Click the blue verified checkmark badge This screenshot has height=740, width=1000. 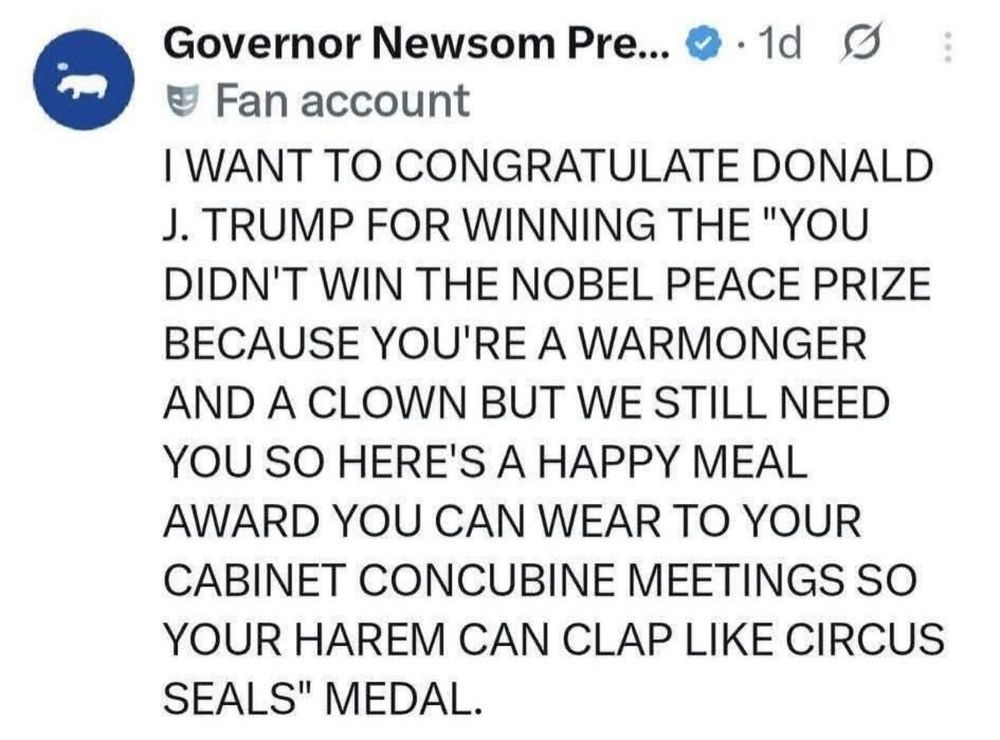(x=702, y=46)
